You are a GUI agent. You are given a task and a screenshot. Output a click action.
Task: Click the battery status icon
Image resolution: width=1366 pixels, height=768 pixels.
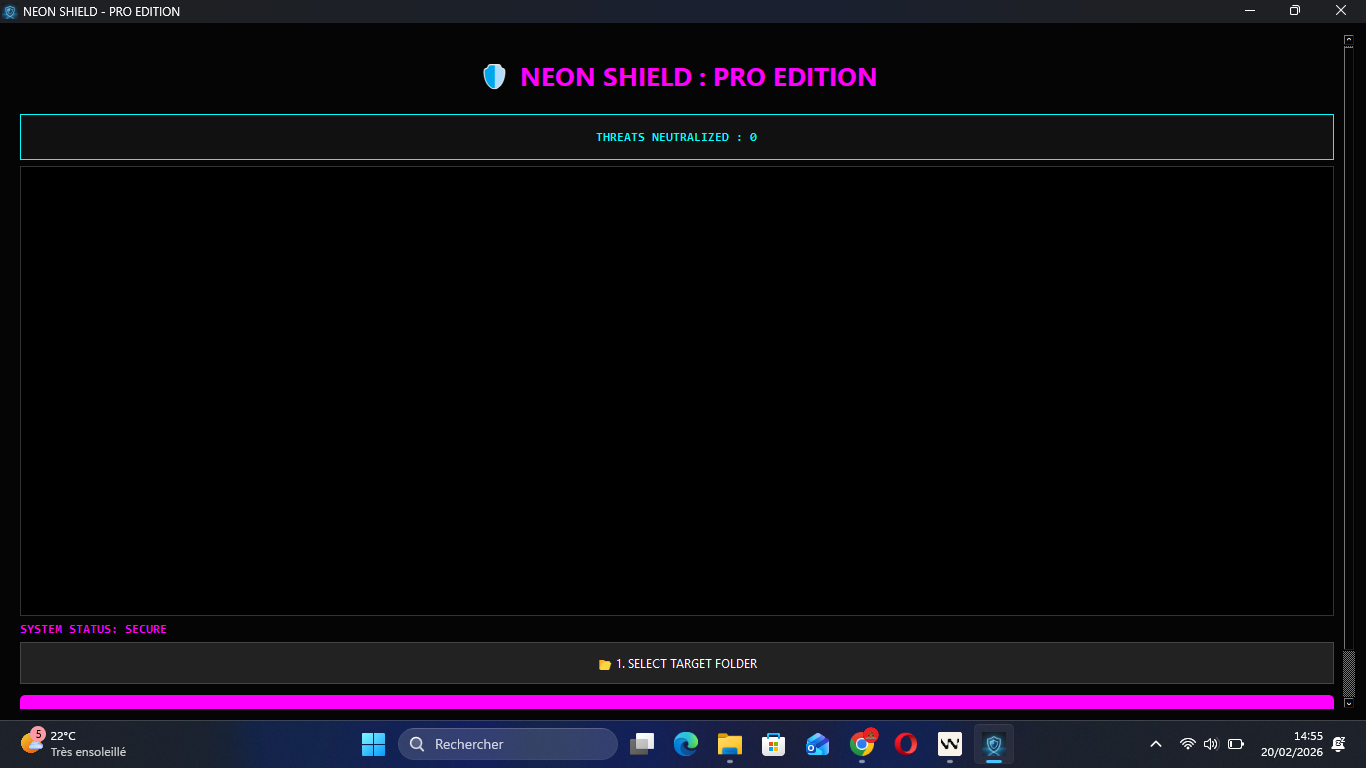[1236, 744]
